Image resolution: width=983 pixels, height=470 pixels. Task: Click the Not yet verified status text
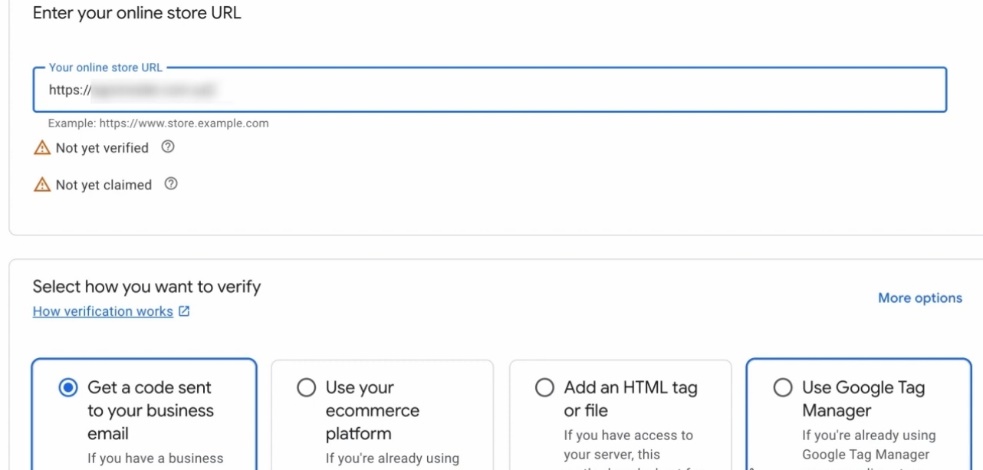click(x=102, y=148)
